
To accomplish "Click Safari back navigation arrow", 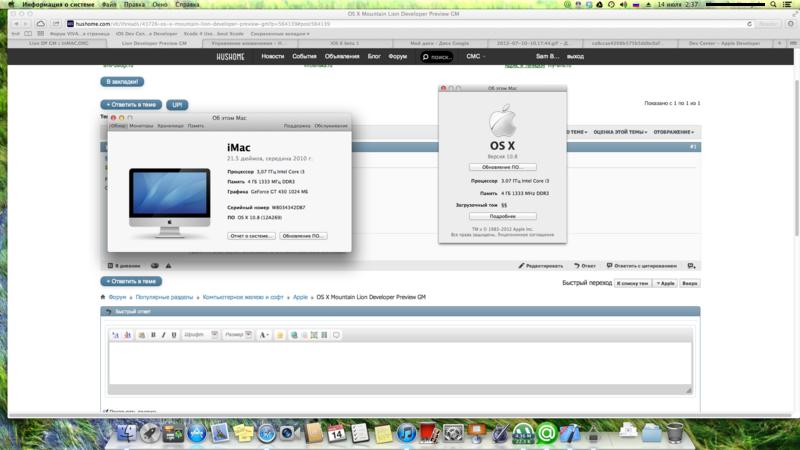I will [16, 24].
